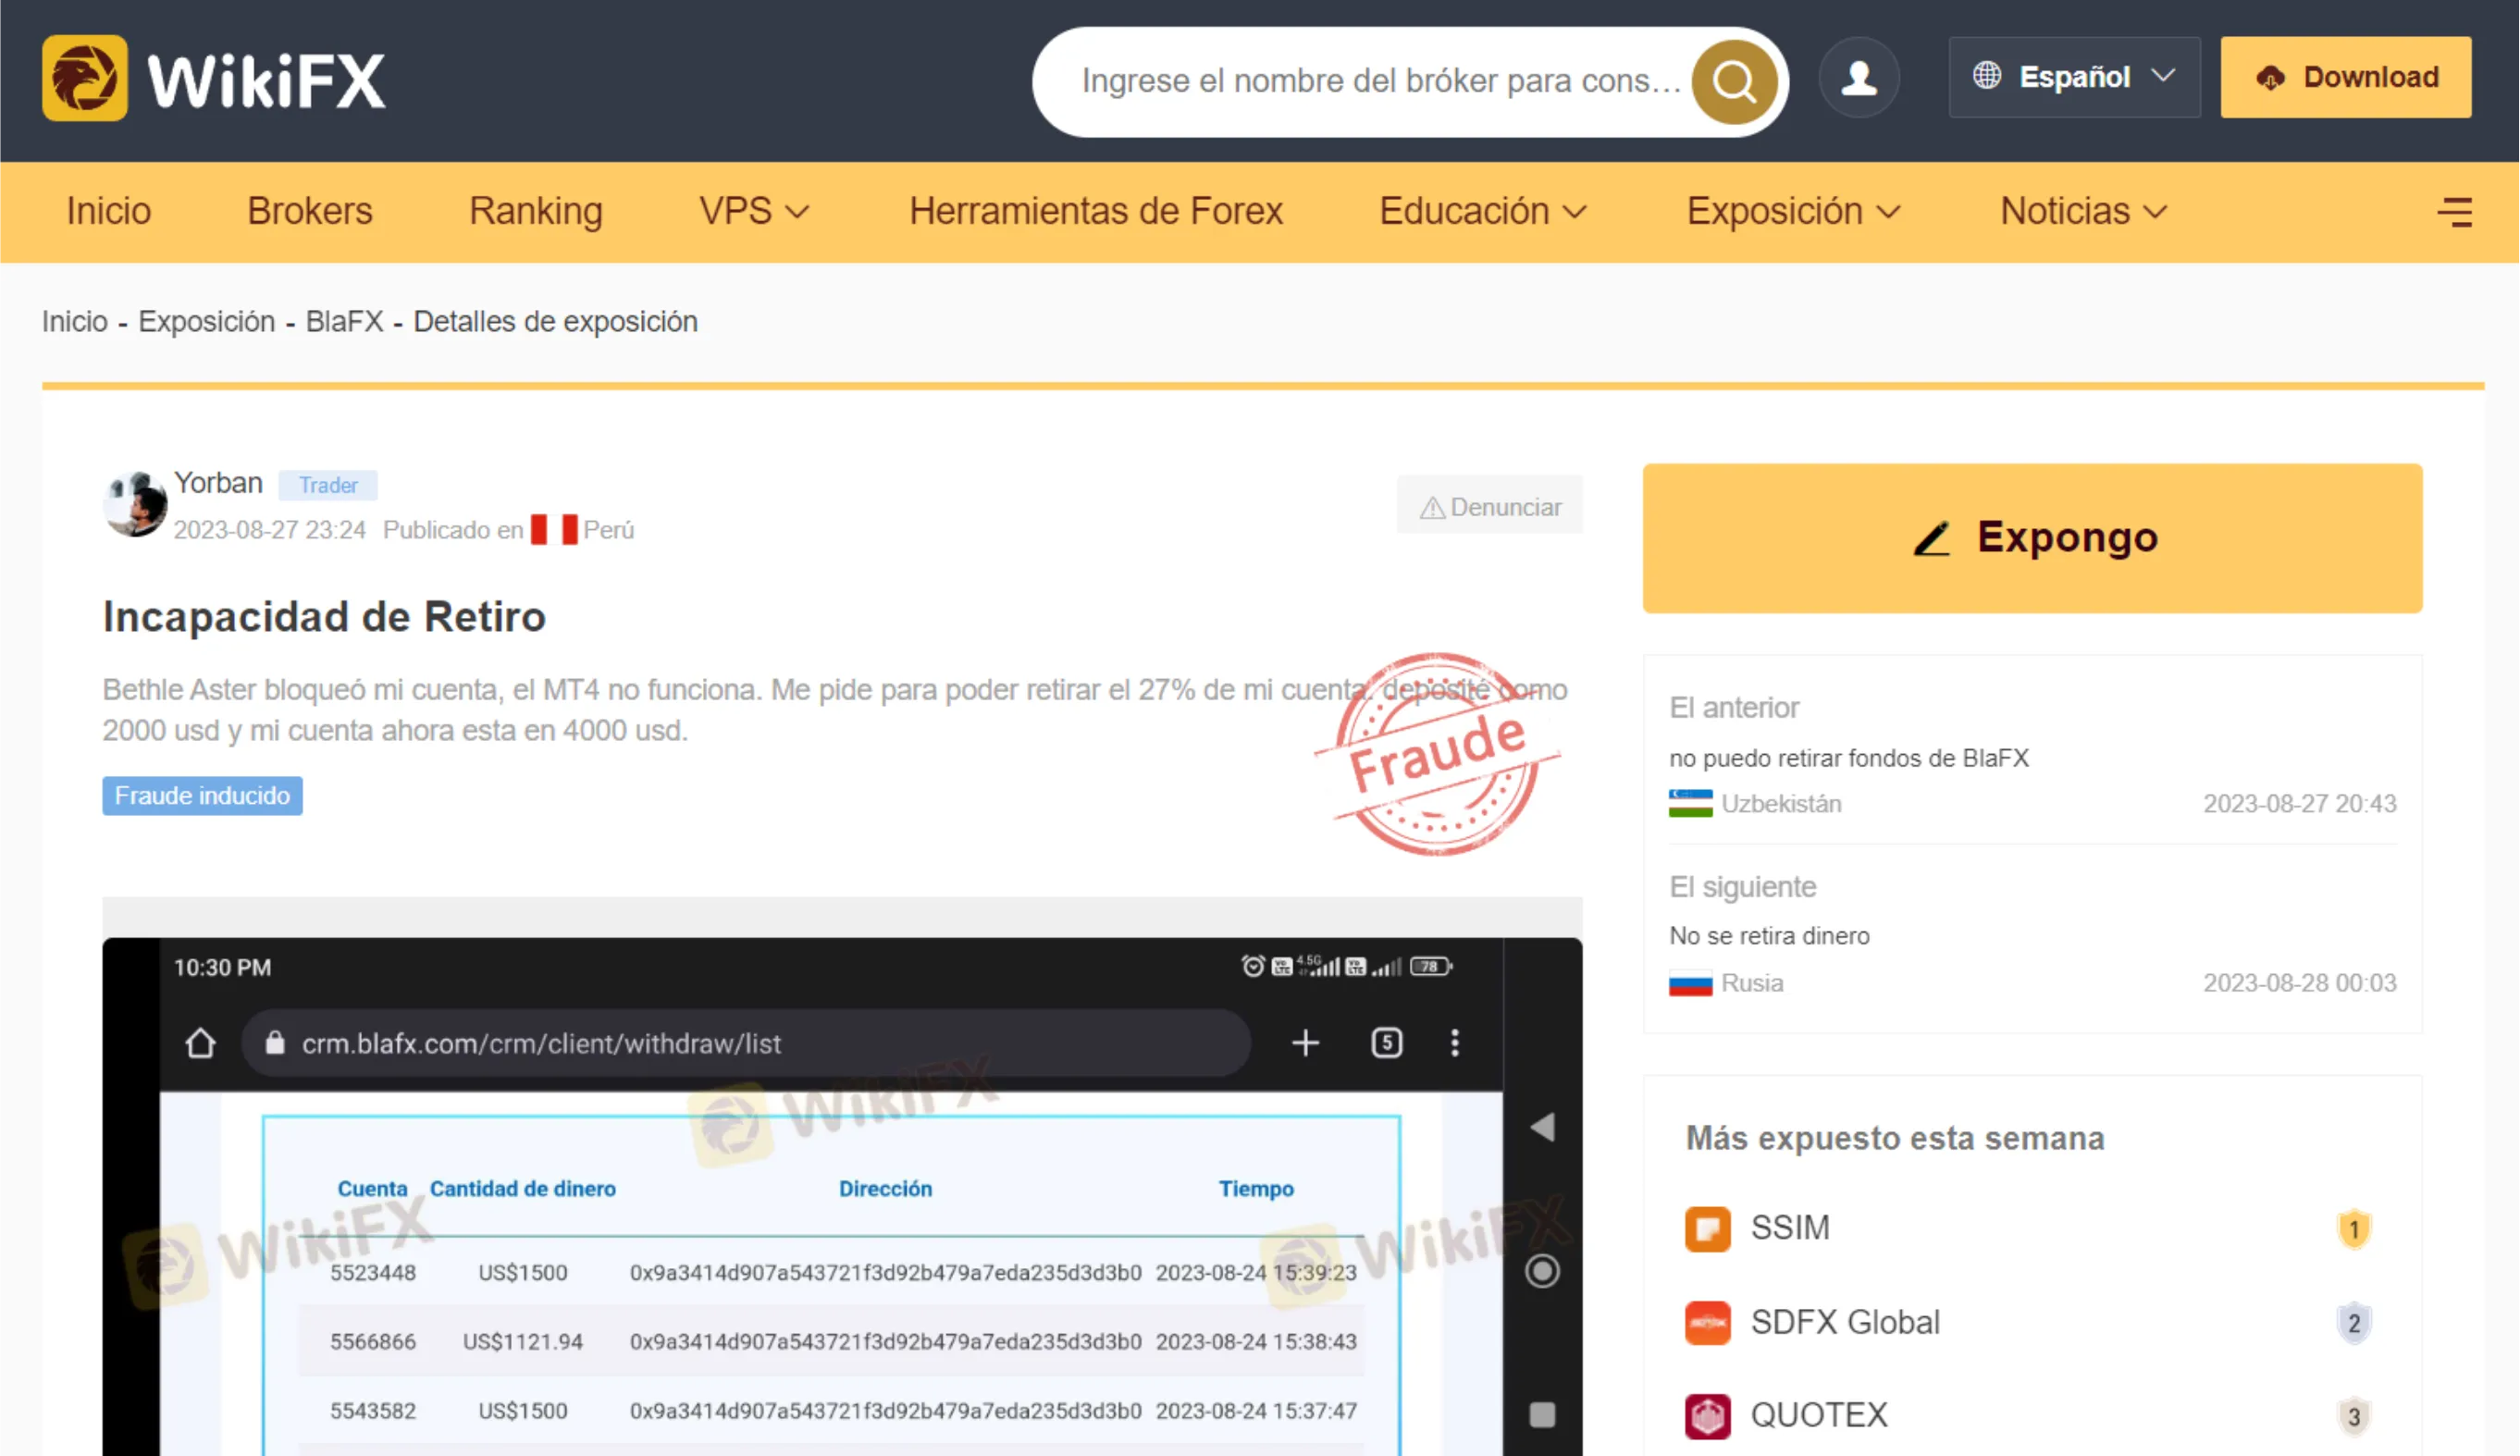Click BlaFX in the breadcrumb
The image size is (2520, 1456).
click(x=345, y=321)
